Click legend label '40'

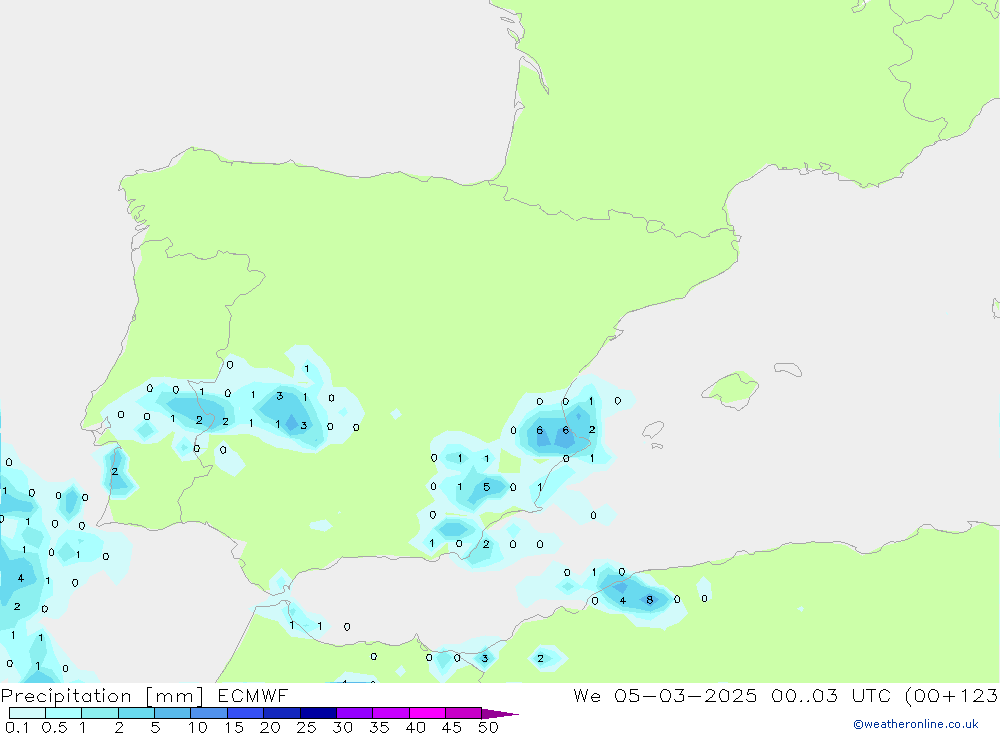click(x=416, y=727)
